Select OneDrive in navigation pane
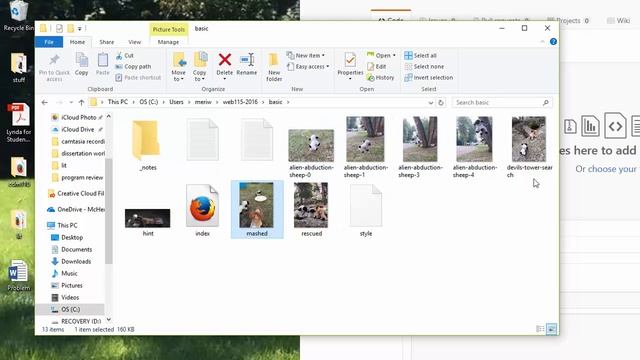This screenshot has height=360, width=640. [76, 209]
